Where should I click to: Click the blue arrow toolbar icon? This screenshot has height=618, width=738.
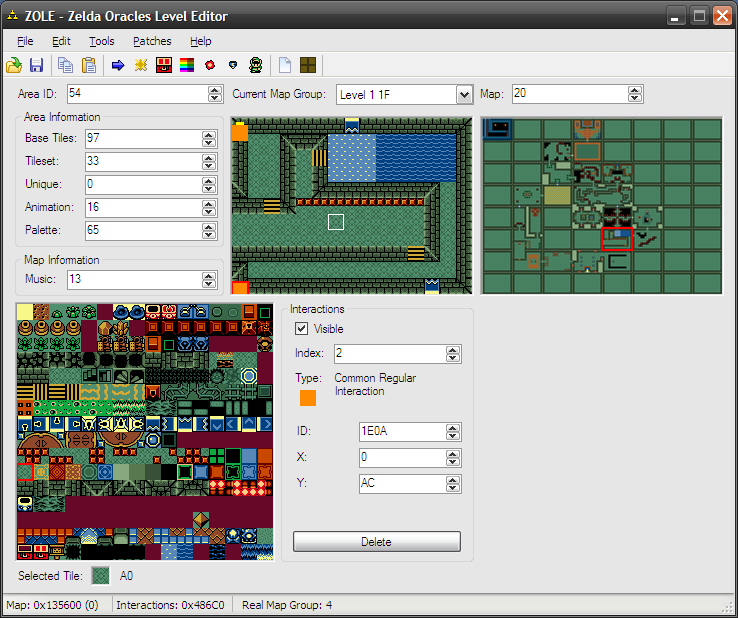pos(118,66)
